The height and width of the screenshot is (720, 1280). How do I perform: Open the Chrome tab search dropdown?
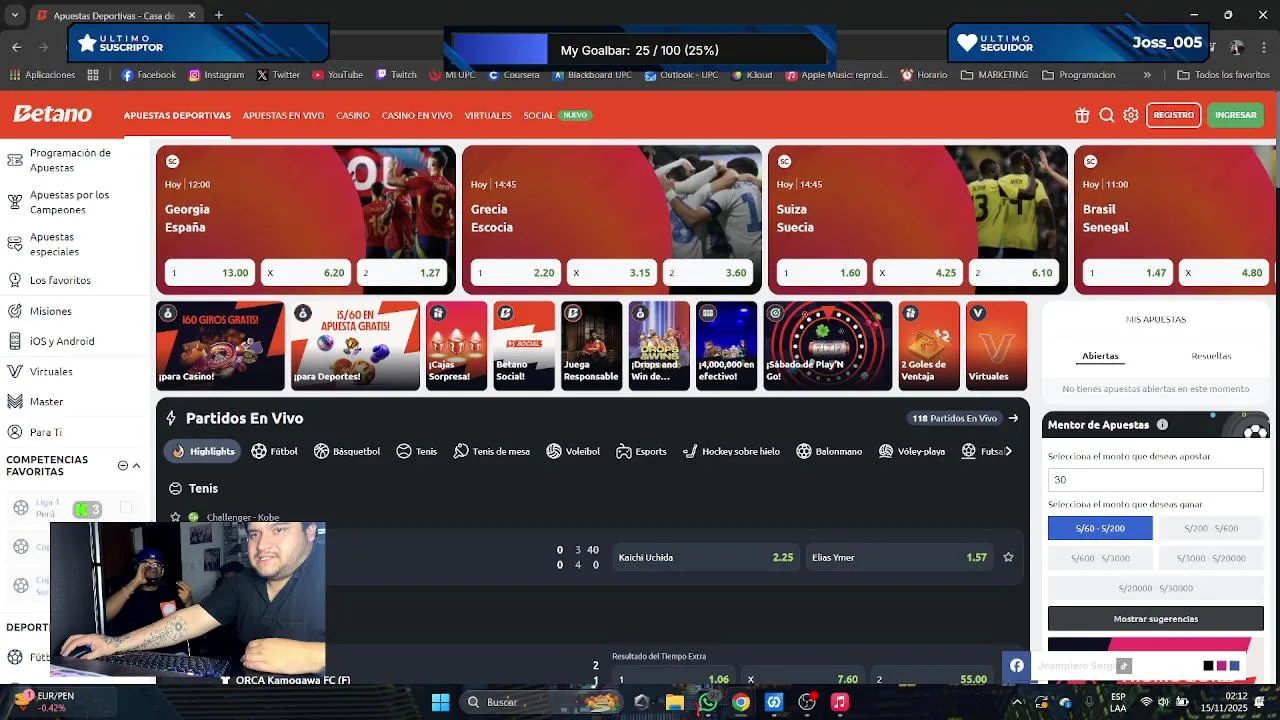[x=14, y=15]
